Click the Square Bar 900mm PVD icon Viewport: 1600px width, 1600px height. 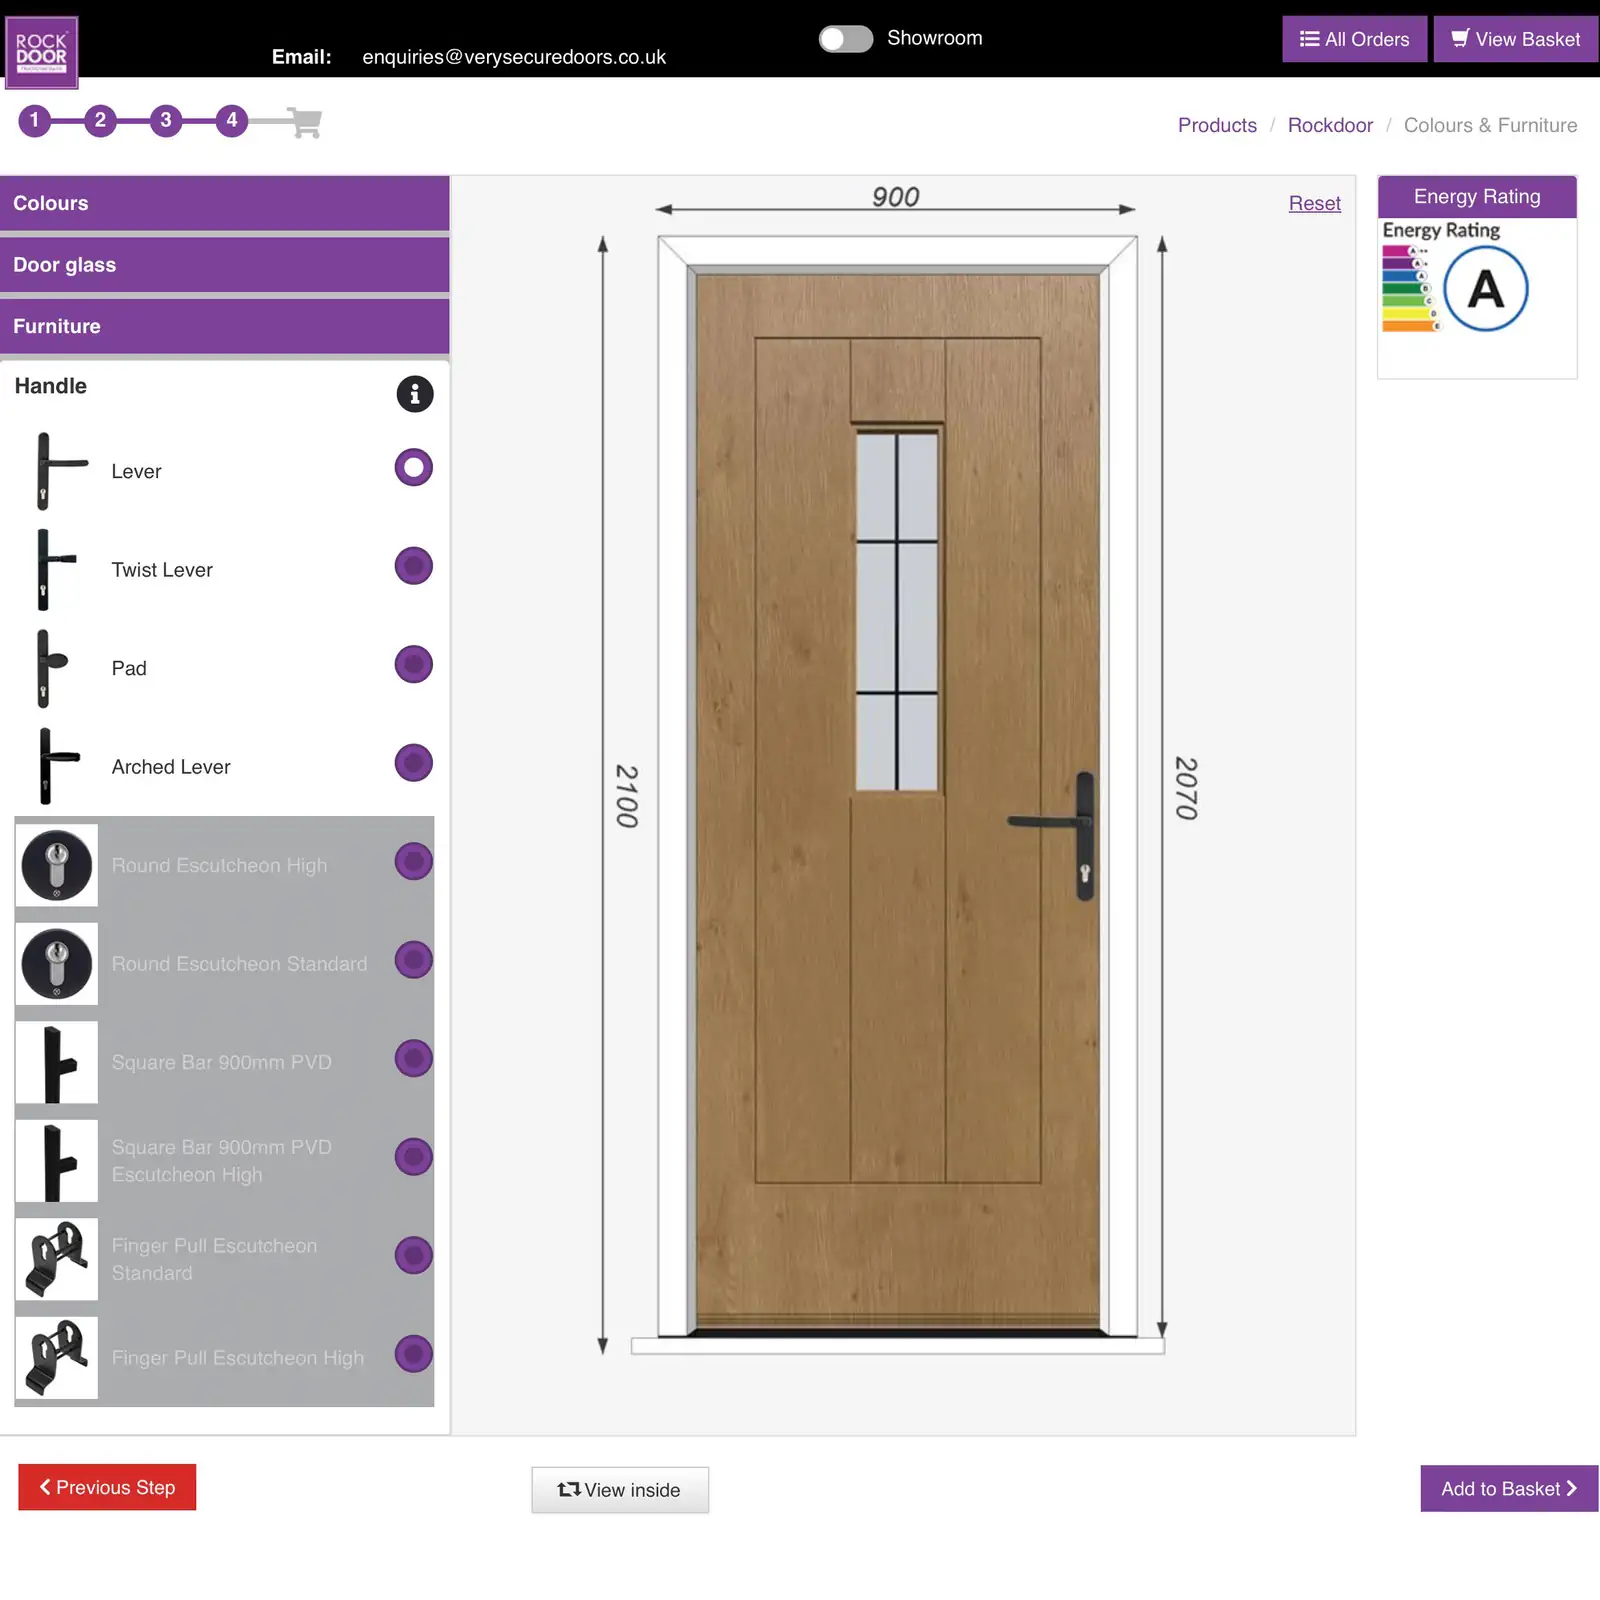[x=56, y=1062]
